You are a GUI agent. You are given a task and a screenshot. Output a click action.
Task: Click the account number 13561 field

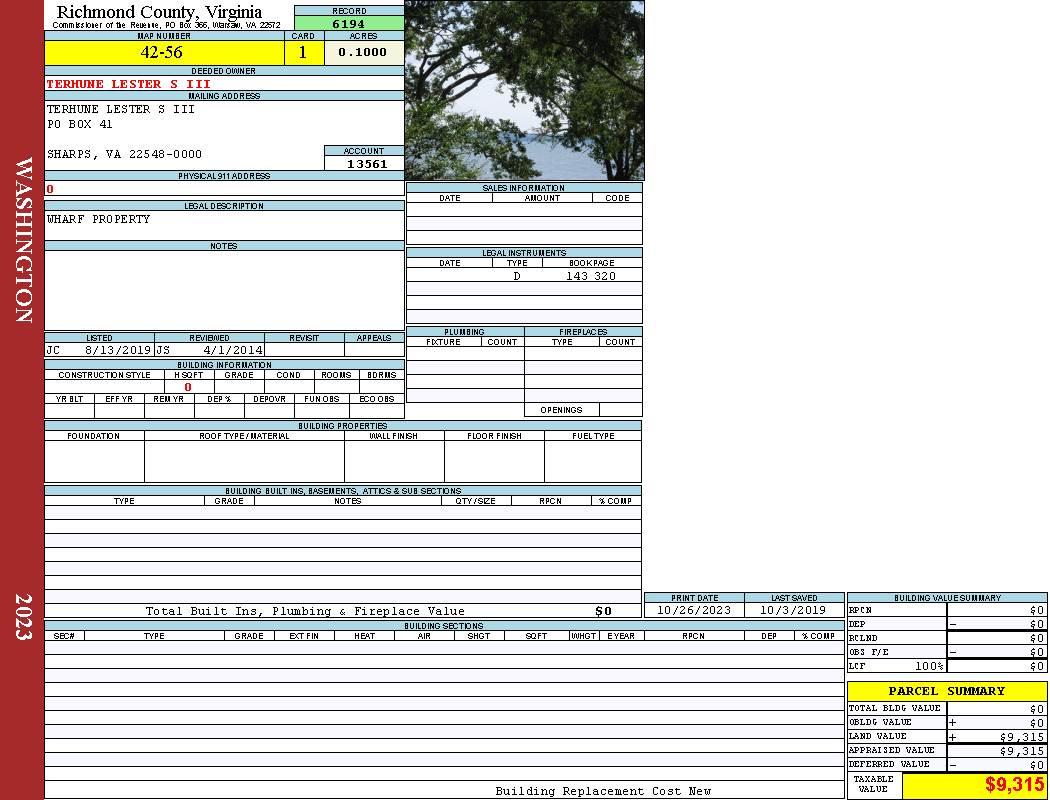point(366,164)
